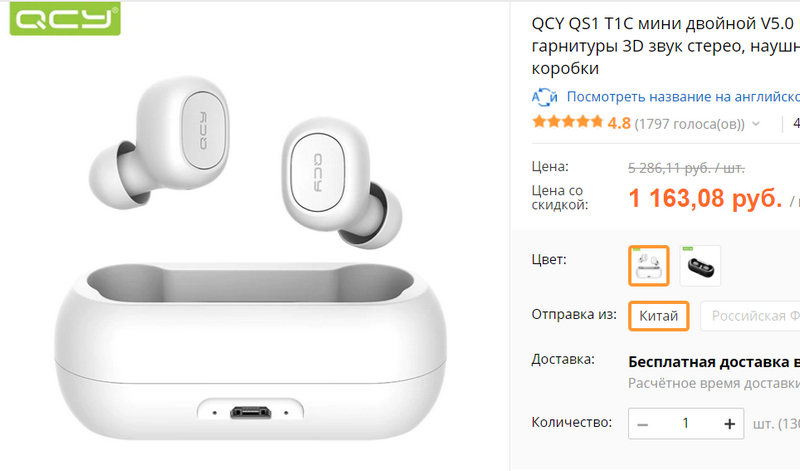Expand the ratings breakdown chevron
The width and height of the screenshot is (800, 471).
click(x=756, y=124)
